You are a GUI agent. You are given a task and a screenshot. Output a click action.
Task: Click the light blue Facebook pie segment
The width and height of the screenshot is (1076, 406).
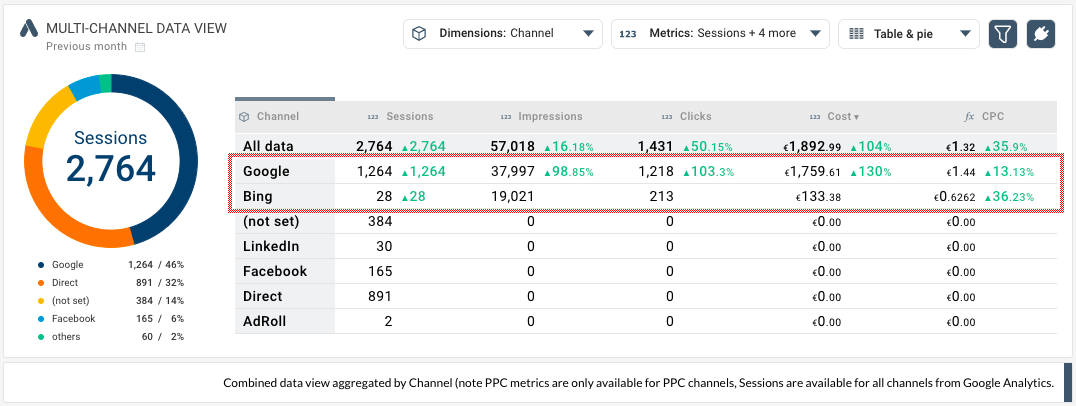(x=86, y=88)
